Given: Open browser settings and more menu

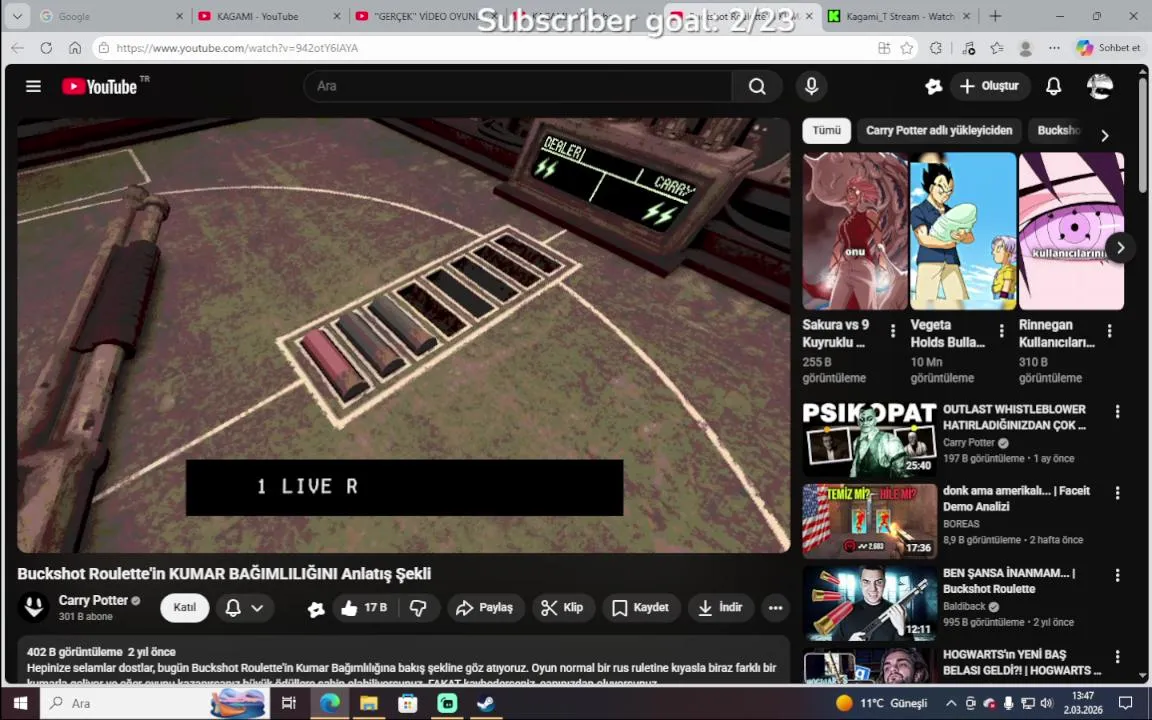Looking at the screenshot, I should (x=1054, y=48).
